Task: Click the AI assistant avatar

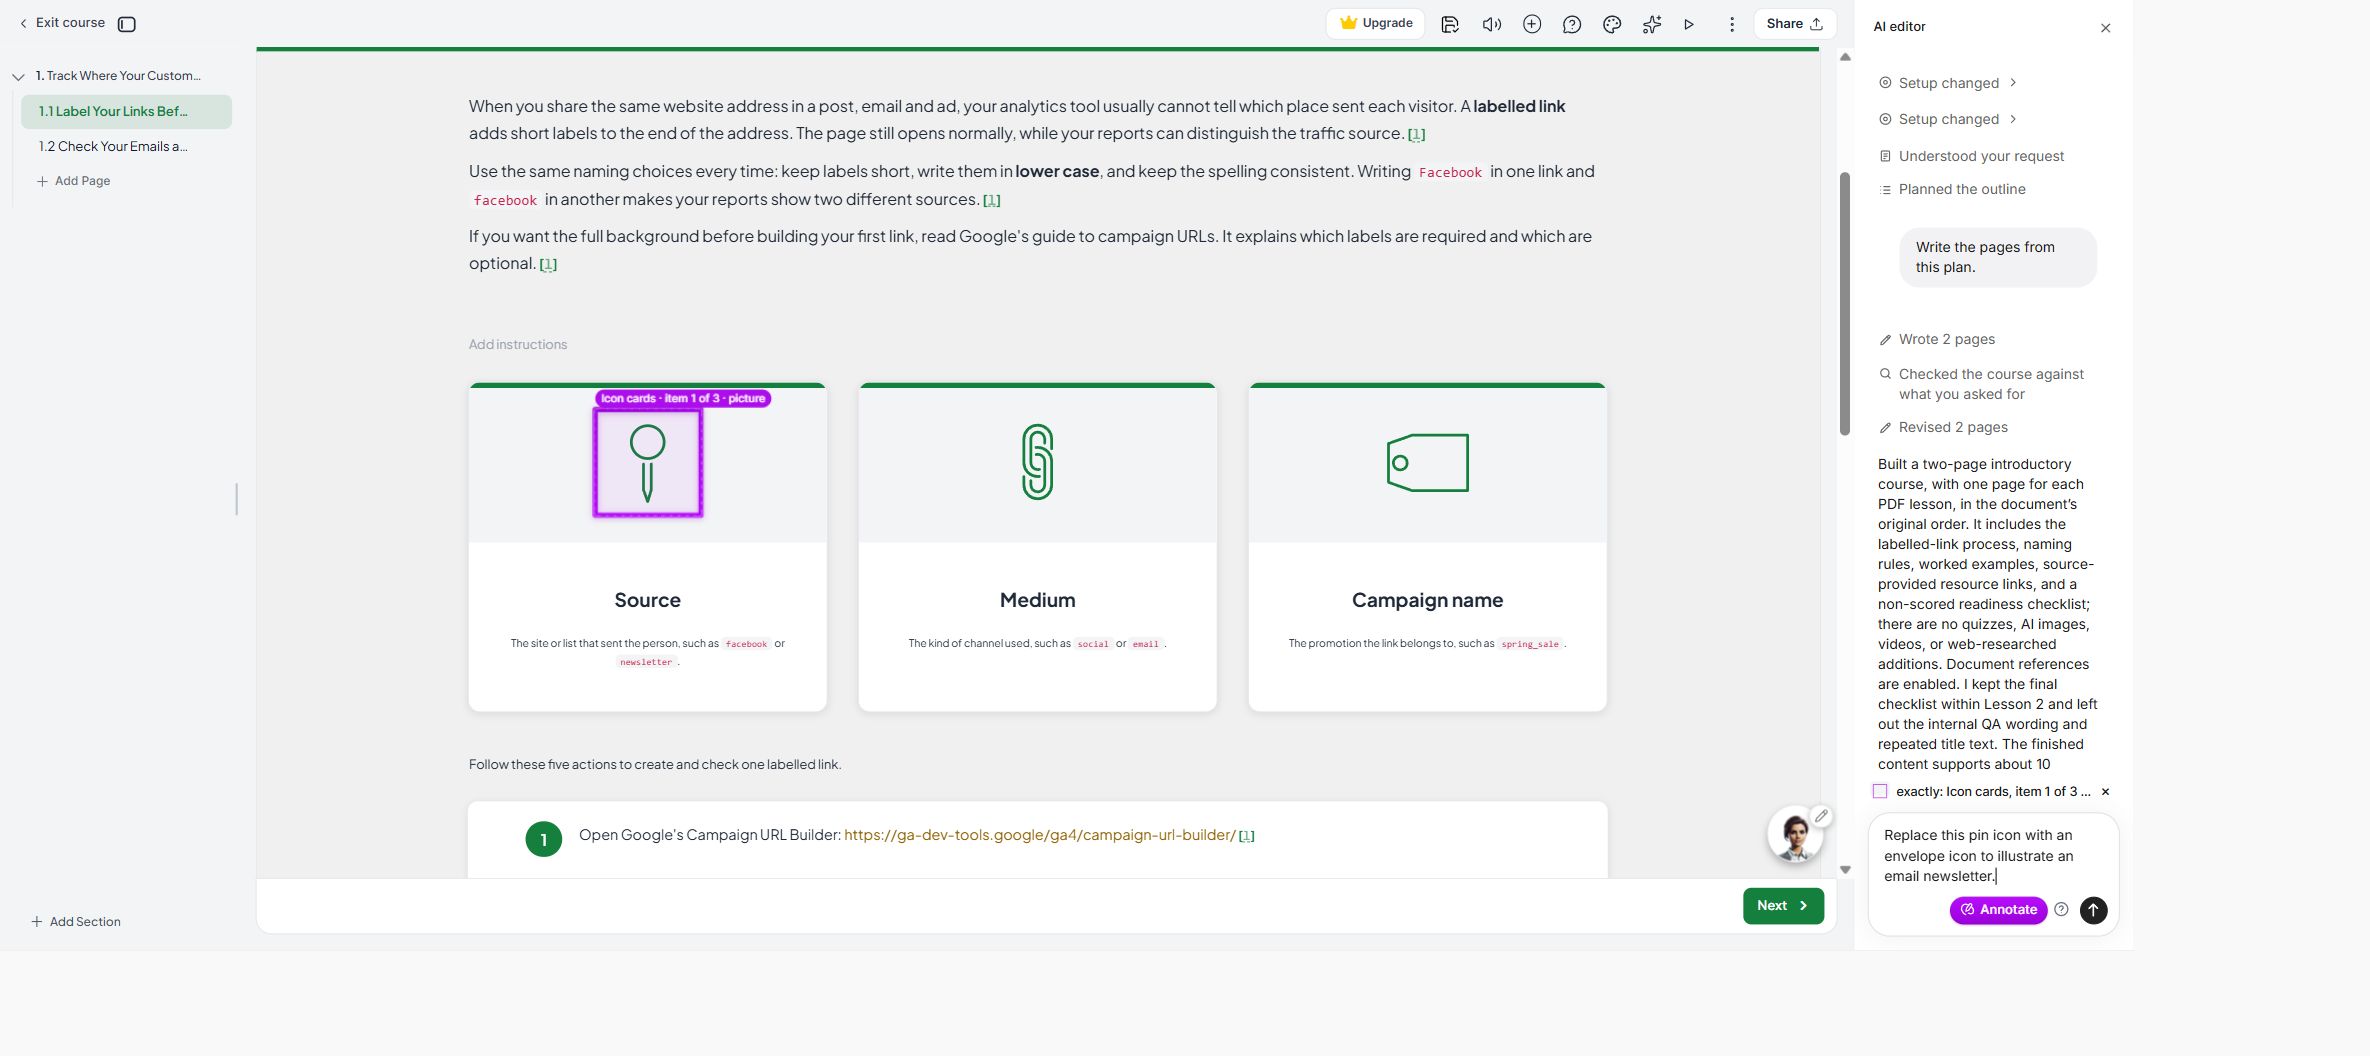Action: pyautogui.click(x=1794, y=835)
